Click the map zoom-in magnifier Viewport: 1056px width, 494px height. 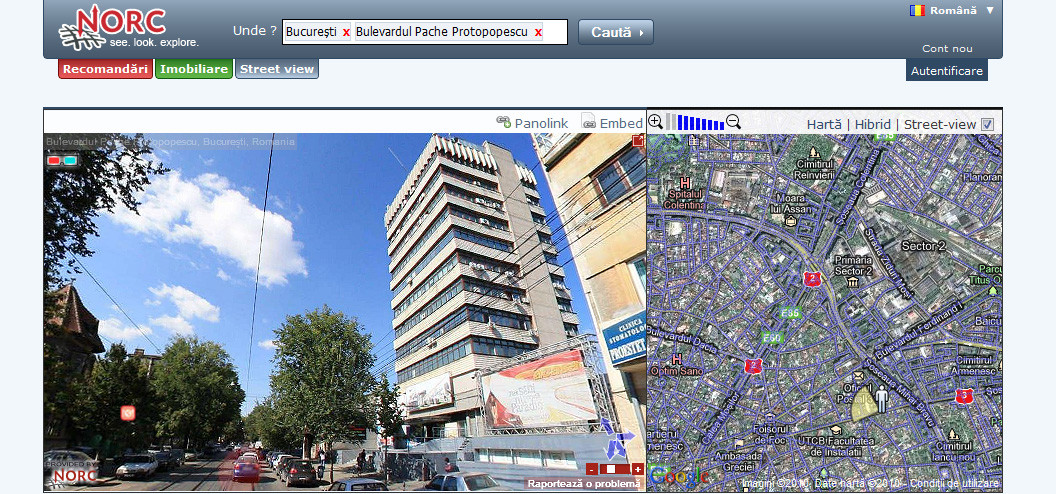pyautogui.click(x=656, y=121)
